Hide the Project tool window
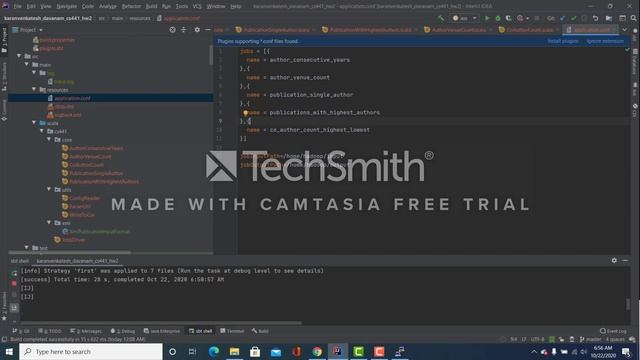This screenshot has width=640, height=360. [x=208, y=30]
